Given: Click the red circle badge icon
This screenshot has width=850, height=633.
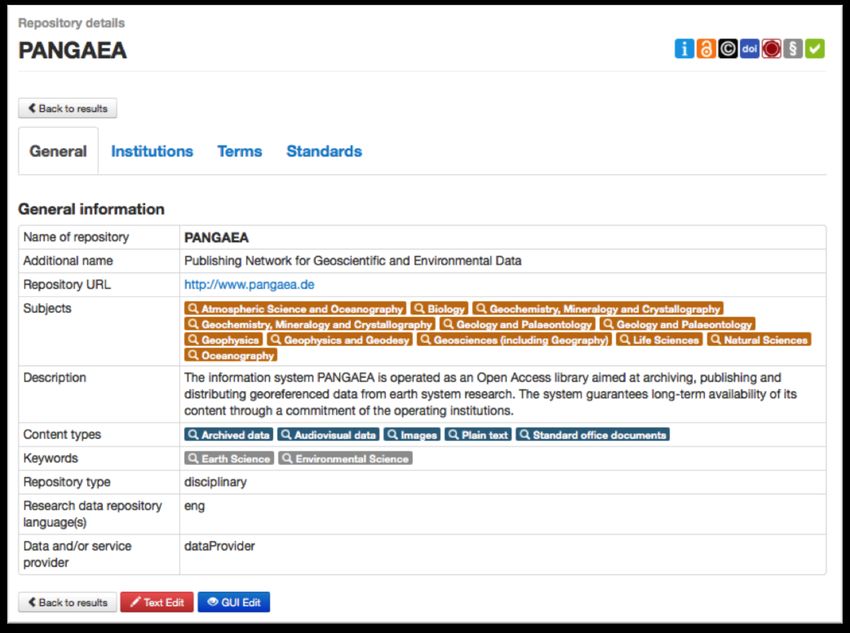Looking at the screenshot, I should 771,49.
